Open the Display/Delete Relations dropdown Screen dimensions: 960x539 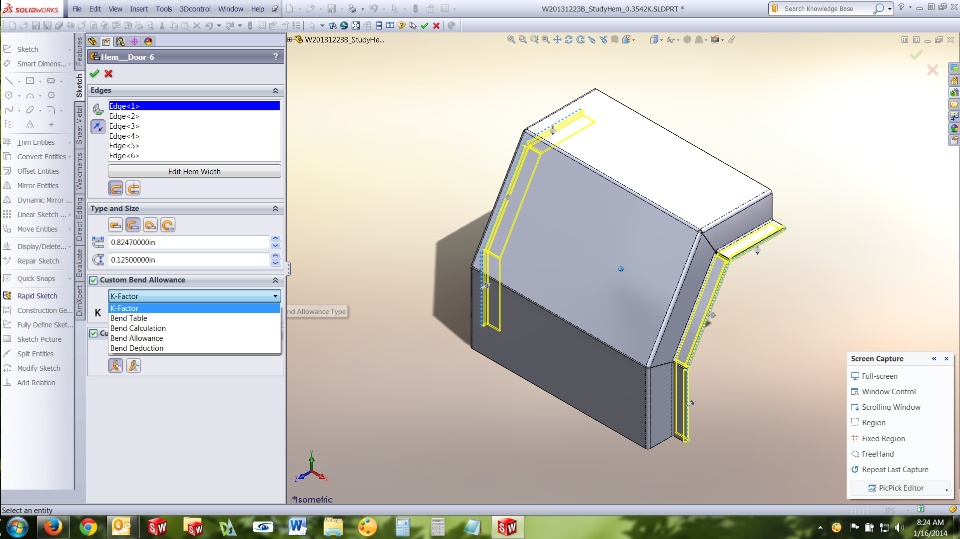(69, 246)
